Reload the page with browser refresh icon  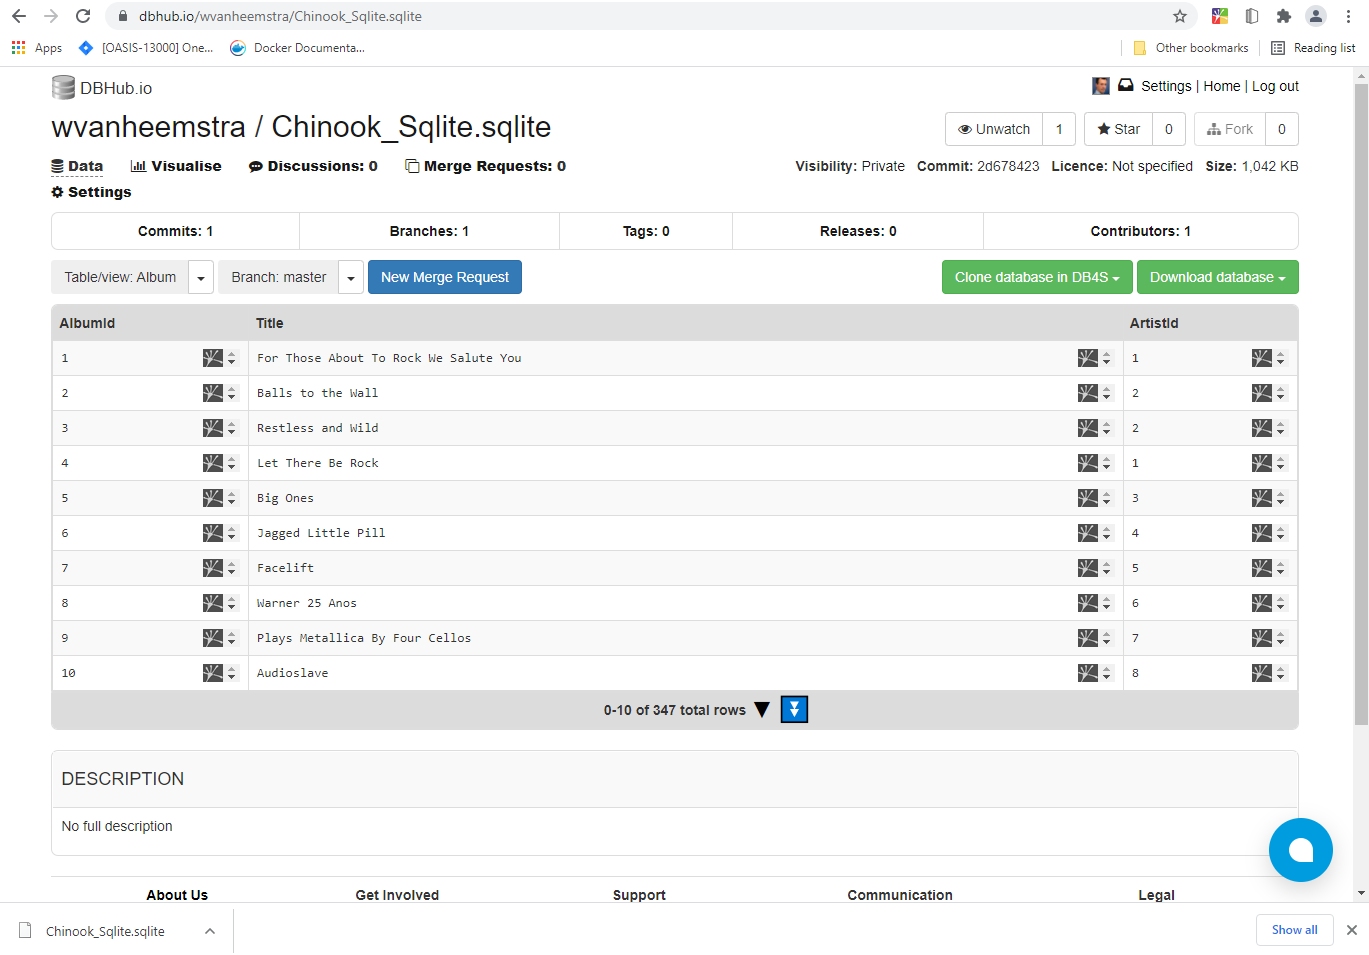pyautogui.click(x=83, y=16)
